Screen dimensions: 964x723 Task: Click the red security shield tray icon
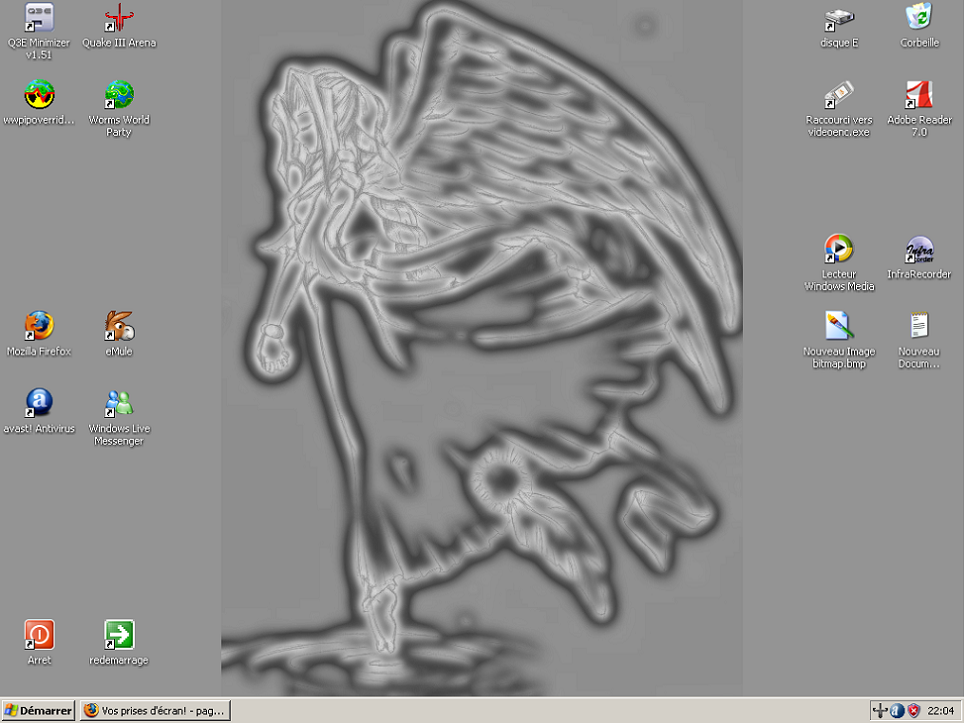coord(913,711)
